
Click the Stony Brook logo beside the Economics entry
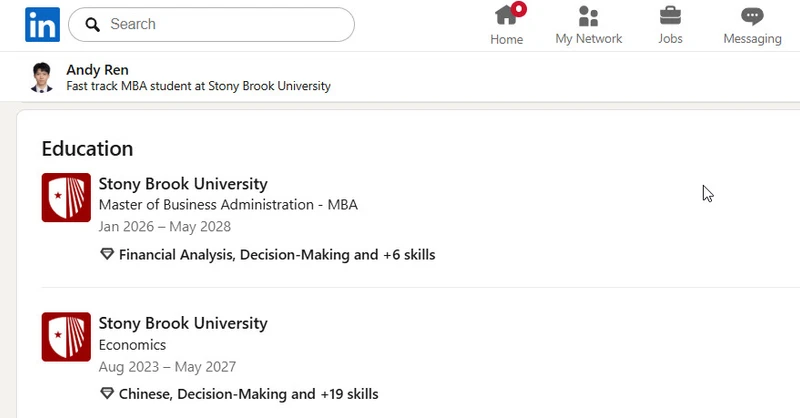pos(66,337)
